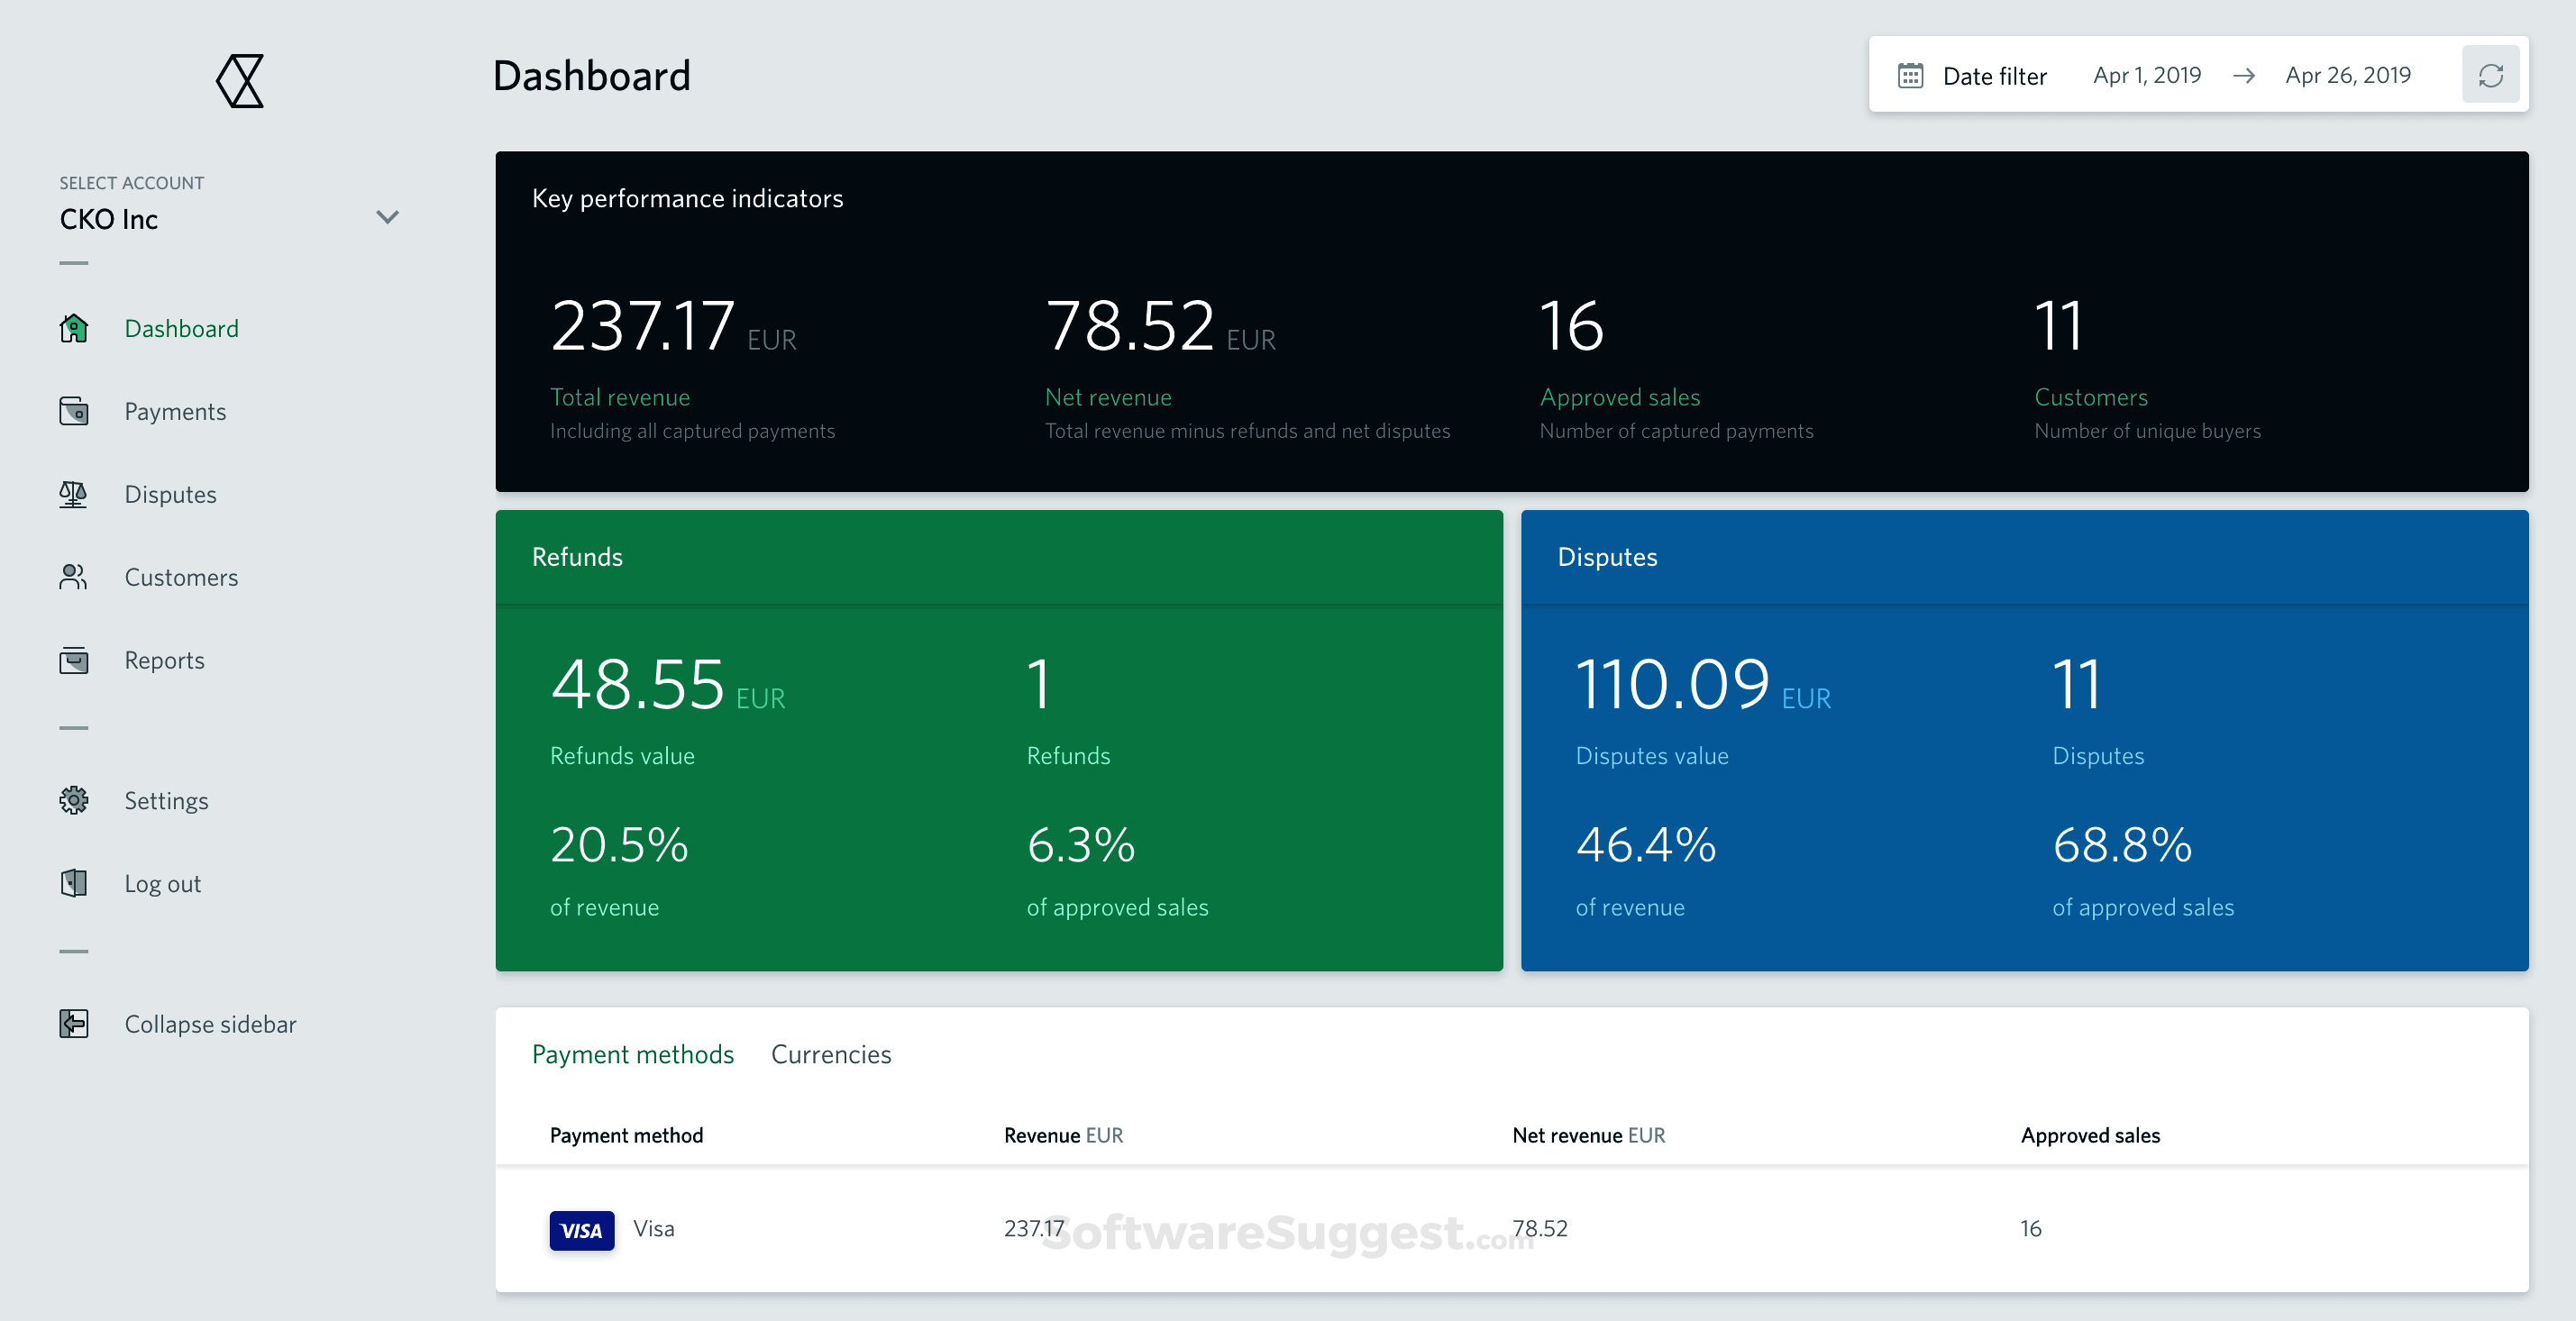Open the Payments wallet icon
This screenshot has height=1321, width=2576.
pos(74,411)
